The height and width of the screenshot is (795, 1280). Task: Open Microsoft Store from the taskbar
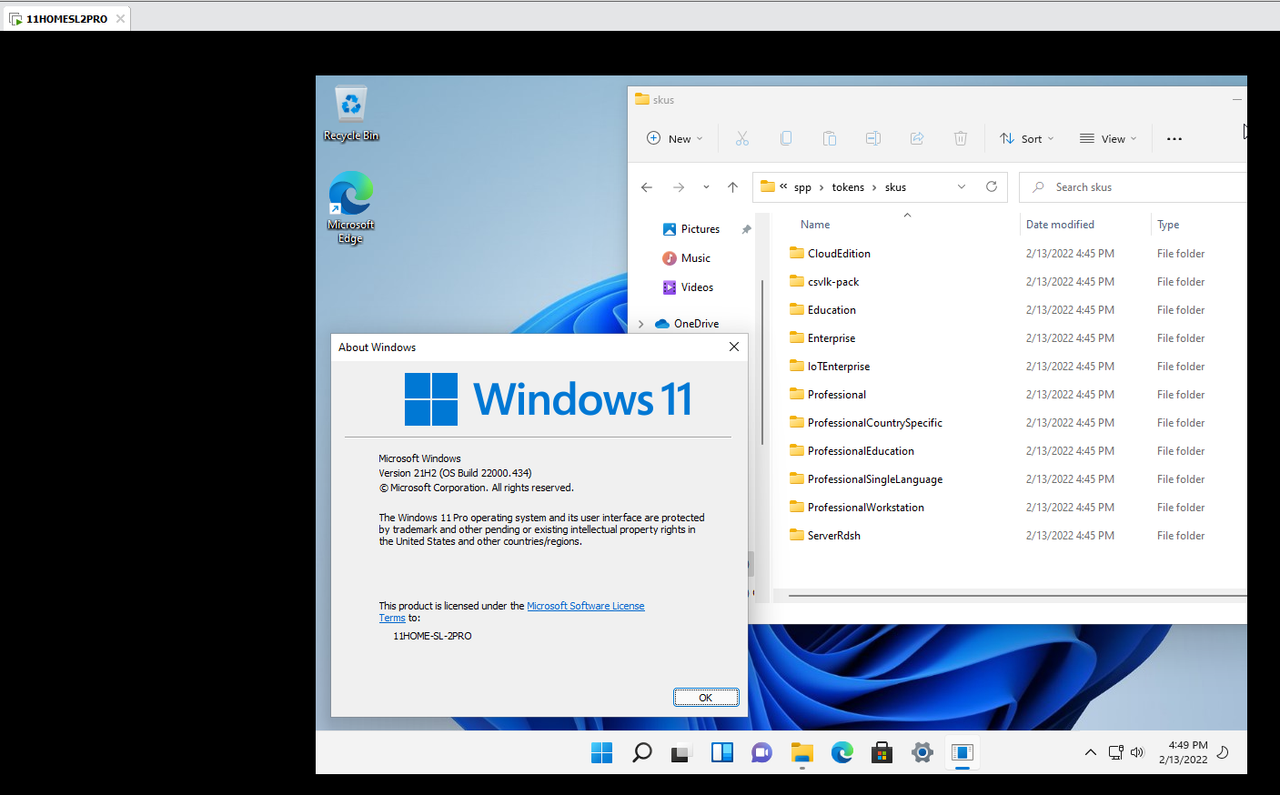(x=882, y=753)
